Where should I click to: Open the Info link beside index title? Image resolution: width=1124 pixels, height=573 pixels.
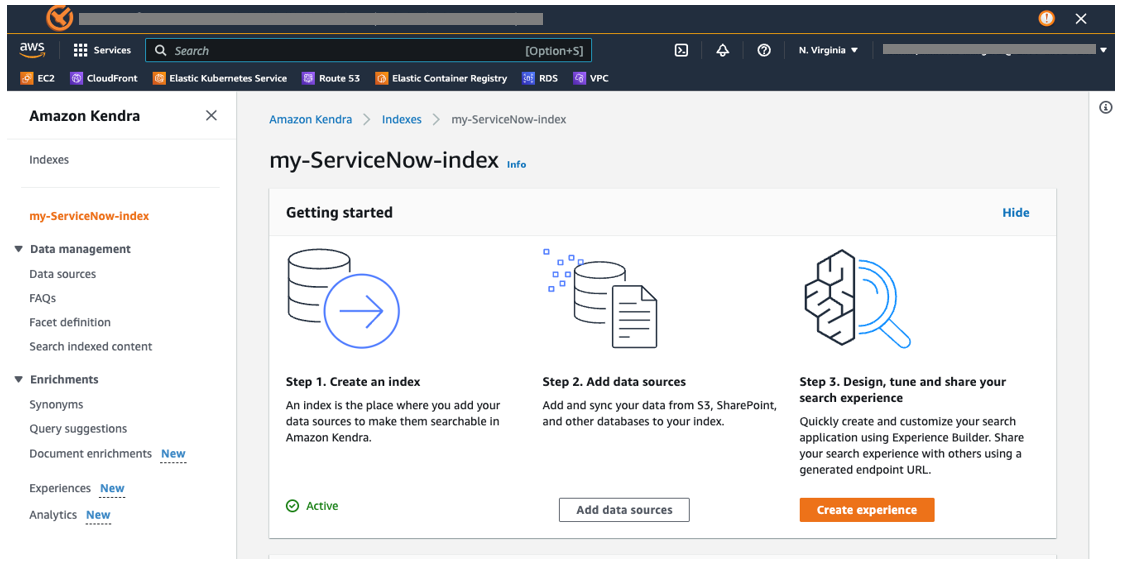[x=516, y=164]
